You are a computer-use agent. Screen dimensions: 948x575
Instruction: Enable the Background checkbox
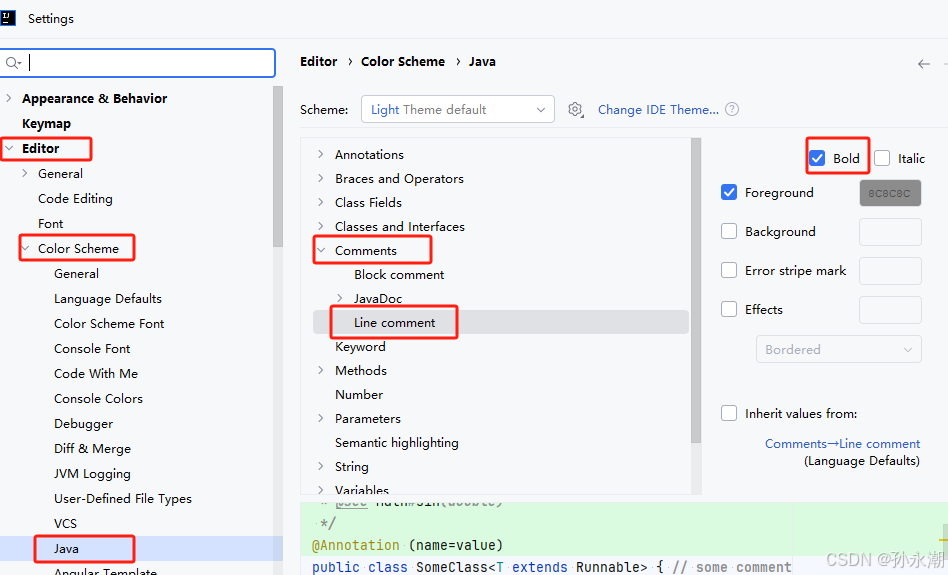pyautogui.click(x=729, y=232)
